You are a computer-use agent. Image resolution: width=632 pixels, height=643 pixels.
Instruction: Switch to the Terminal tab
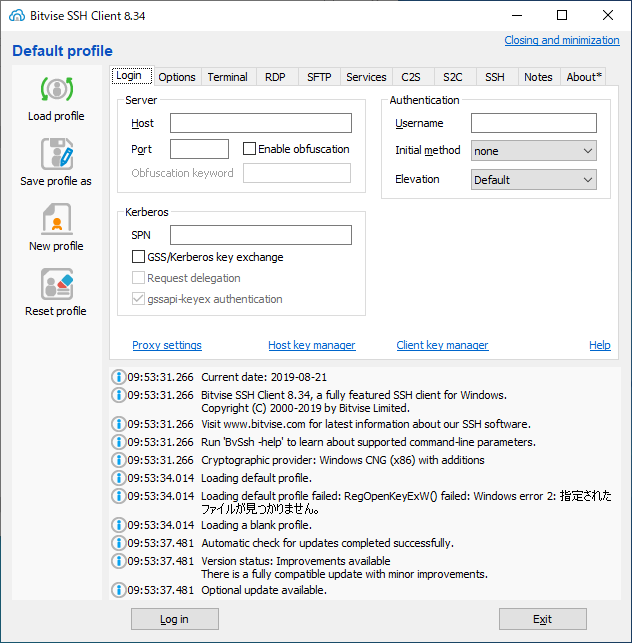[x=228, y=77]
